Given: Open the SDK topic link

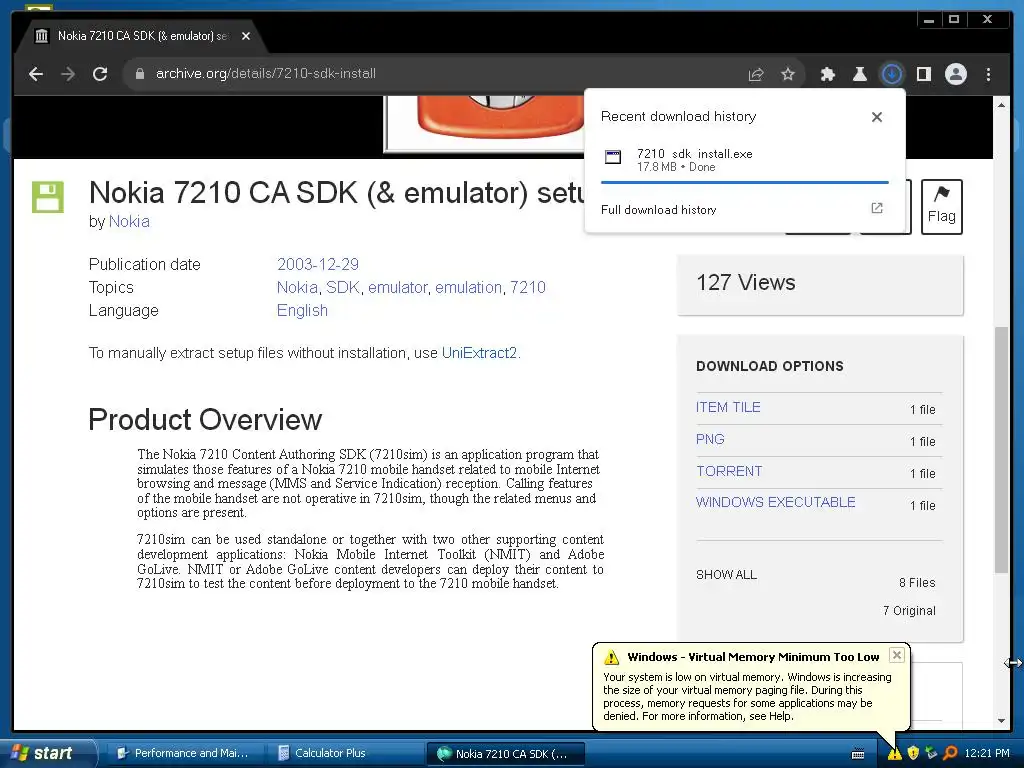Looking at the screenshot, I should pyautogui.click(x=343, y=287).
